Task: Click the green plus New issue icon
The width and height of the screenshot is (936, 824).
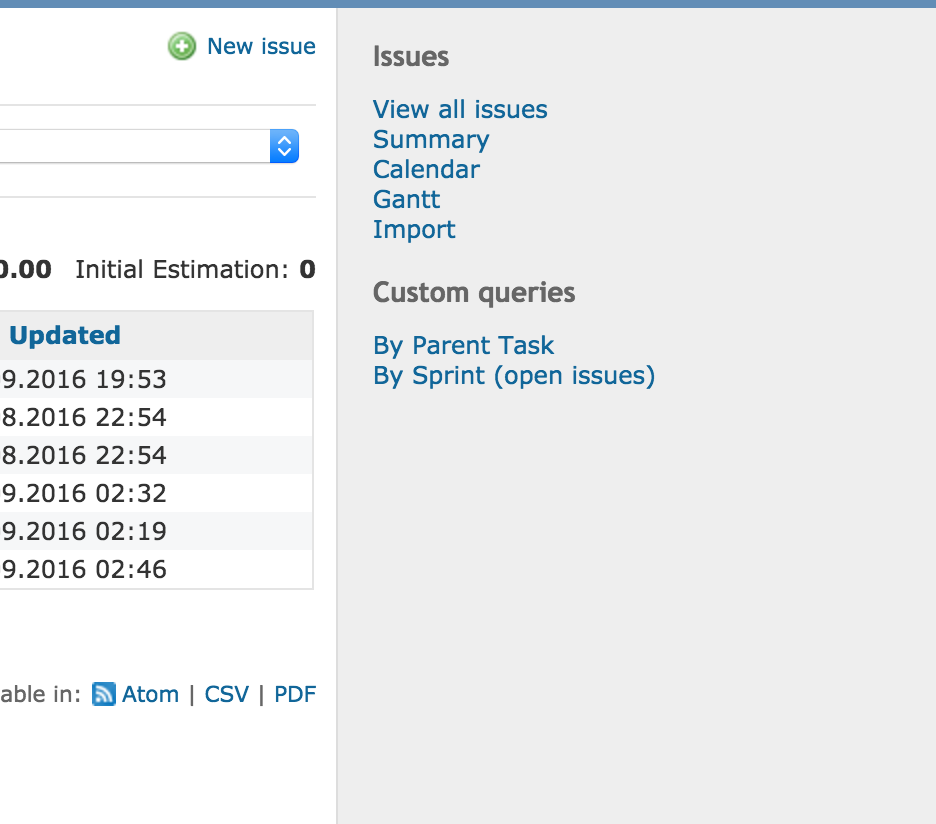Action: (182, 46)
